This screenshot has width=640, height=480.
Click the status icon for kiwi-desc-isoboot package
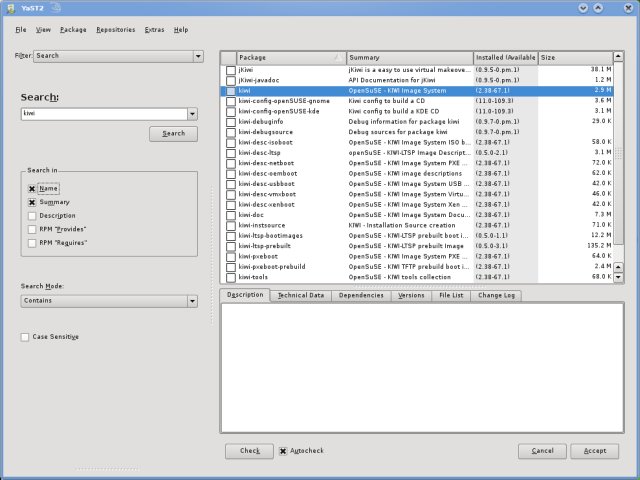click(230, 142)
